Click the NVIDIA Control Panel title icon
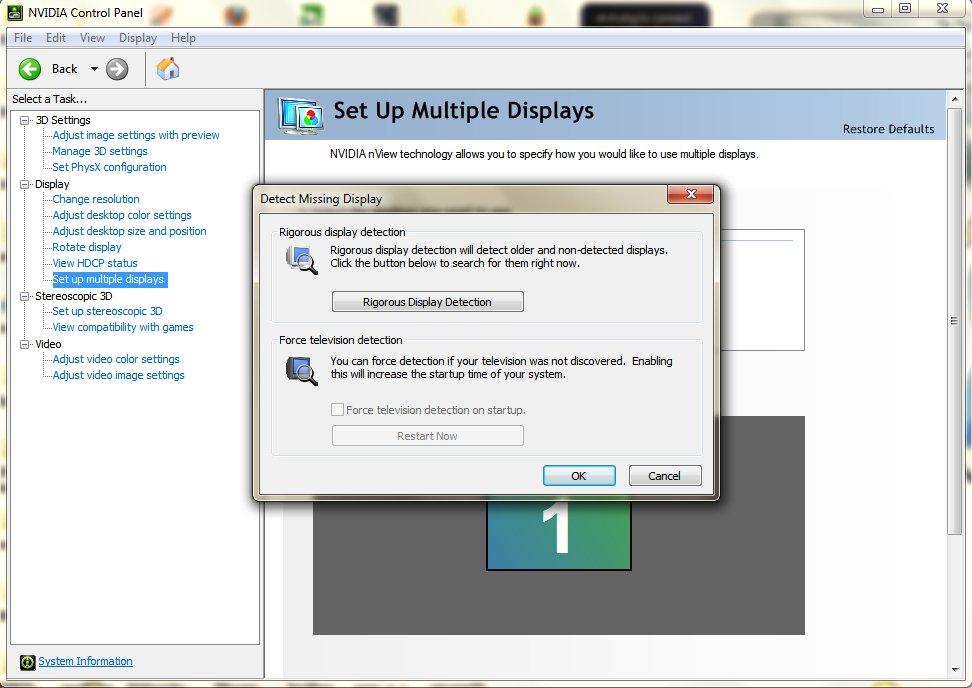Viewport: 972px width, 688px height. (x=15, y=12)
